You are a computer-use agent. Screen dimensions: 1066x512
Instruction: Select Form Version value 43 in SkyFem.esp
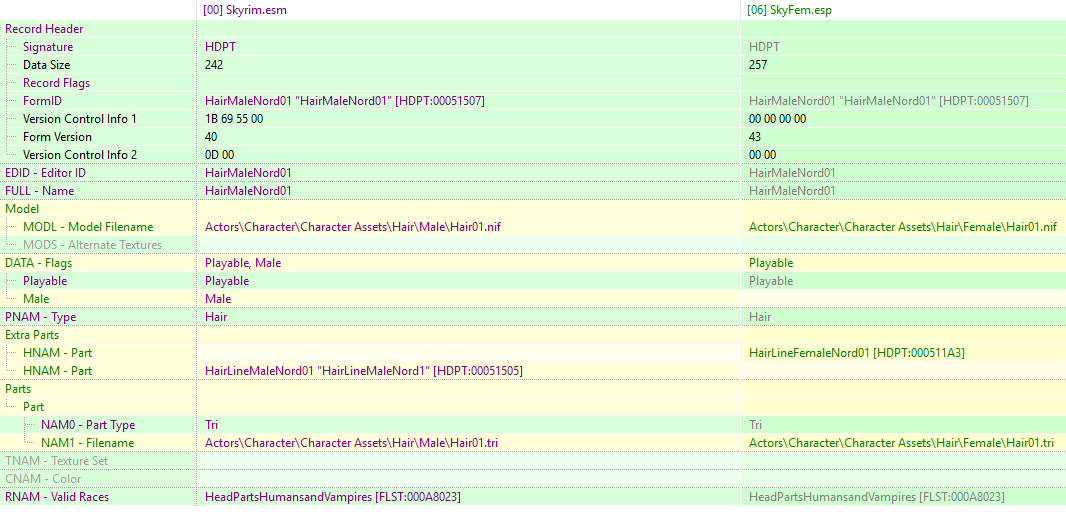755,137
